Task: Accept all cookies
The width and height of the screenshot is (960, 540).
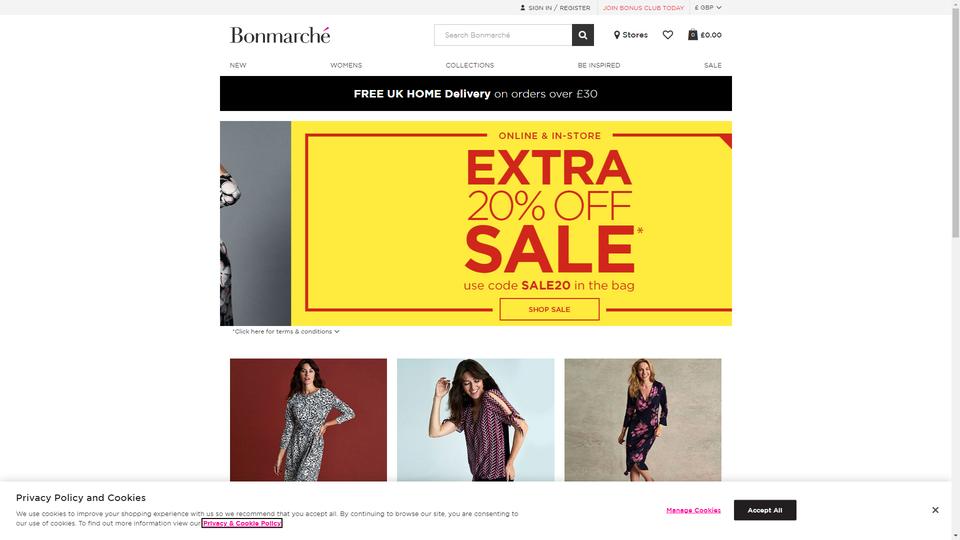Action: [x=765, y=510]
